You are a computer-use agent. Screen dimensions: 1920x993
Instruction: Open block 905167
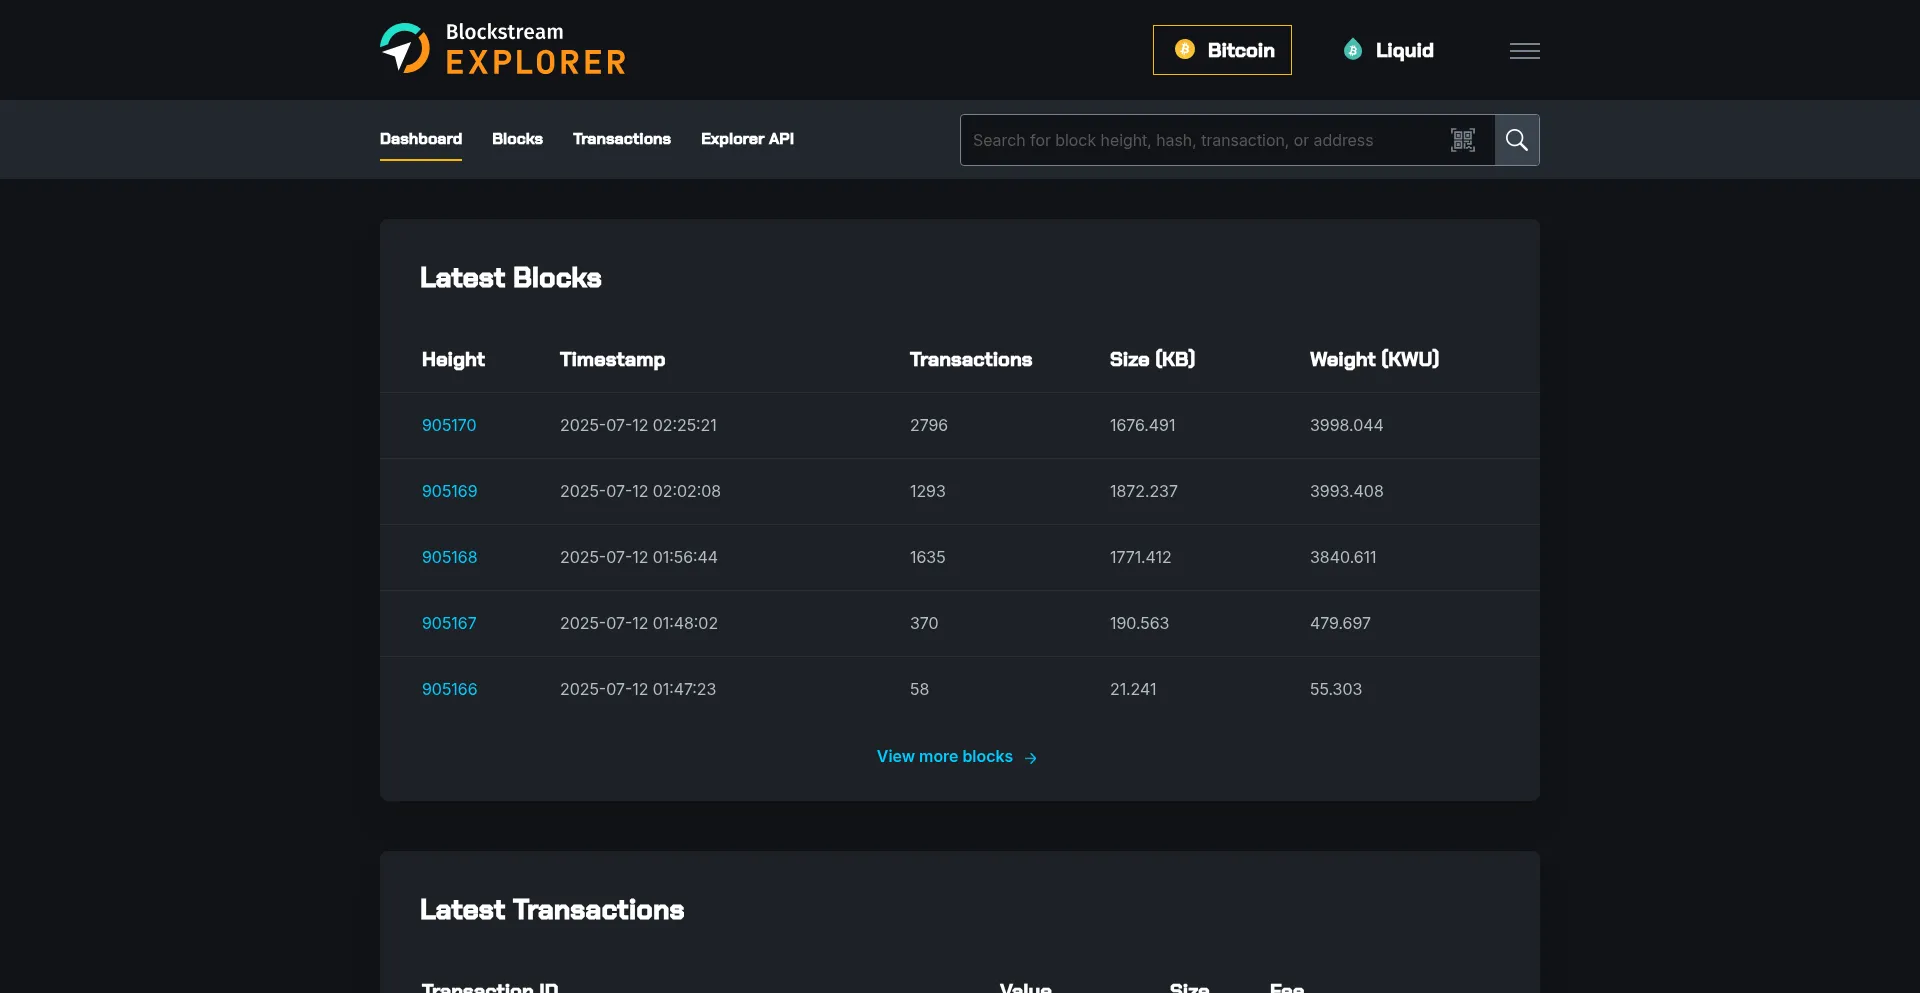tap(449, 623)
